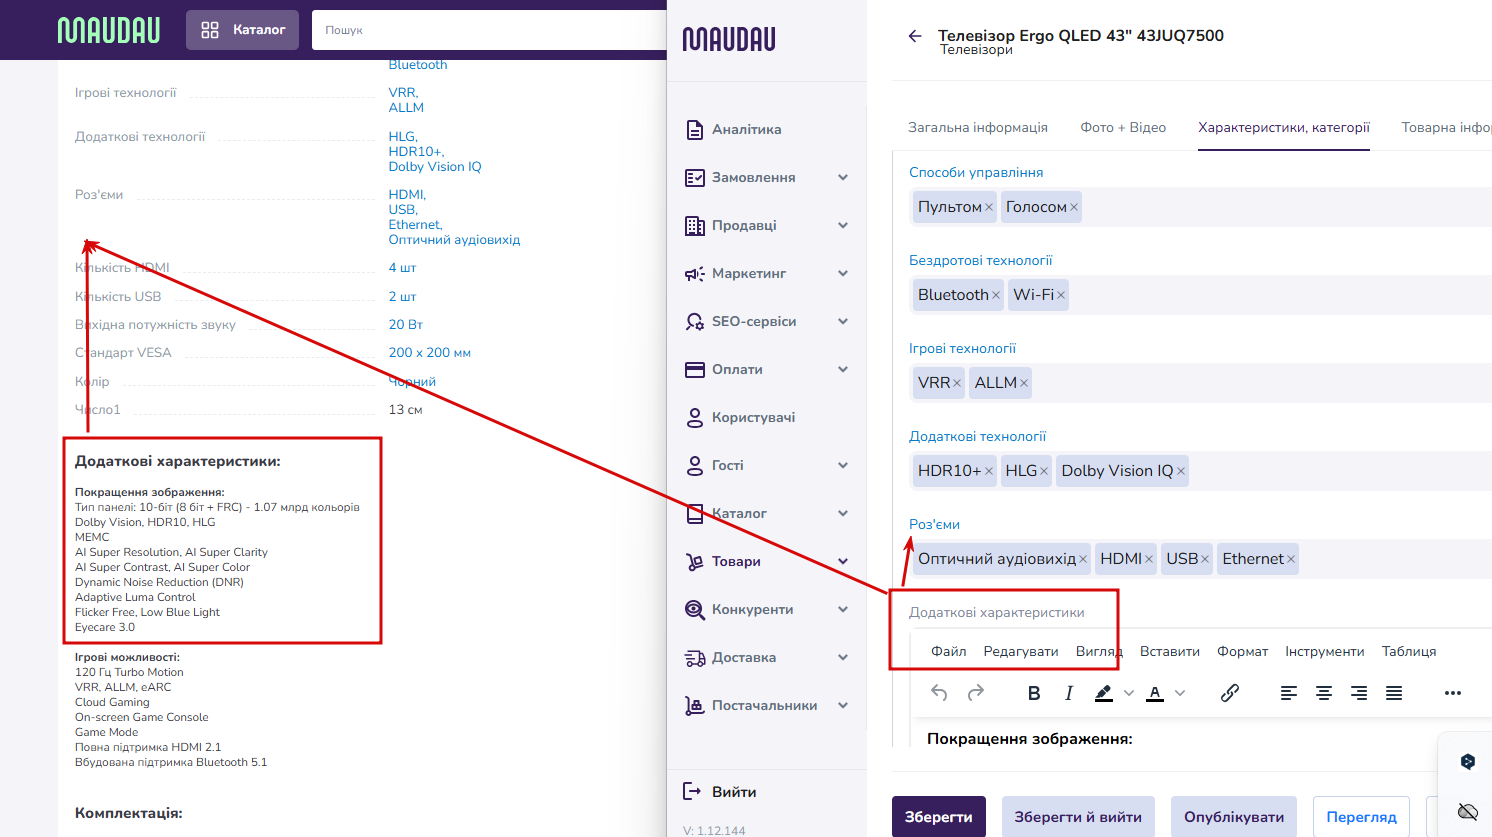1492x837 pixels.
Task: Apply text color with the A button
Action: point(1155,693)
